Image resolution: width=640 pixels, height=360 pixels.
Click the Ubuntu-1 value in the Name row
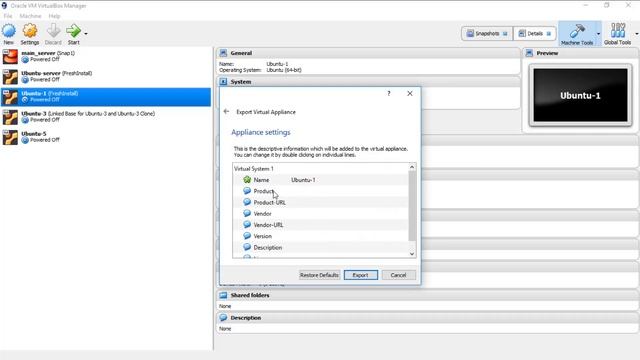pos(303,180)
